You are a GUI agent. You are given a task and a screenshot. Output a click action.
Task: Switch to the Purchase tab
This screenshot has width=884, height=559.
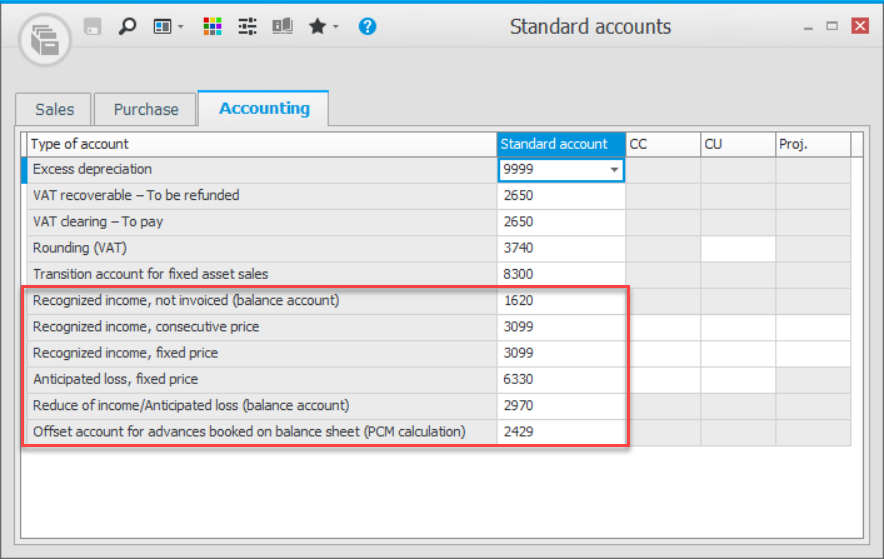click(x=146, y=109)
